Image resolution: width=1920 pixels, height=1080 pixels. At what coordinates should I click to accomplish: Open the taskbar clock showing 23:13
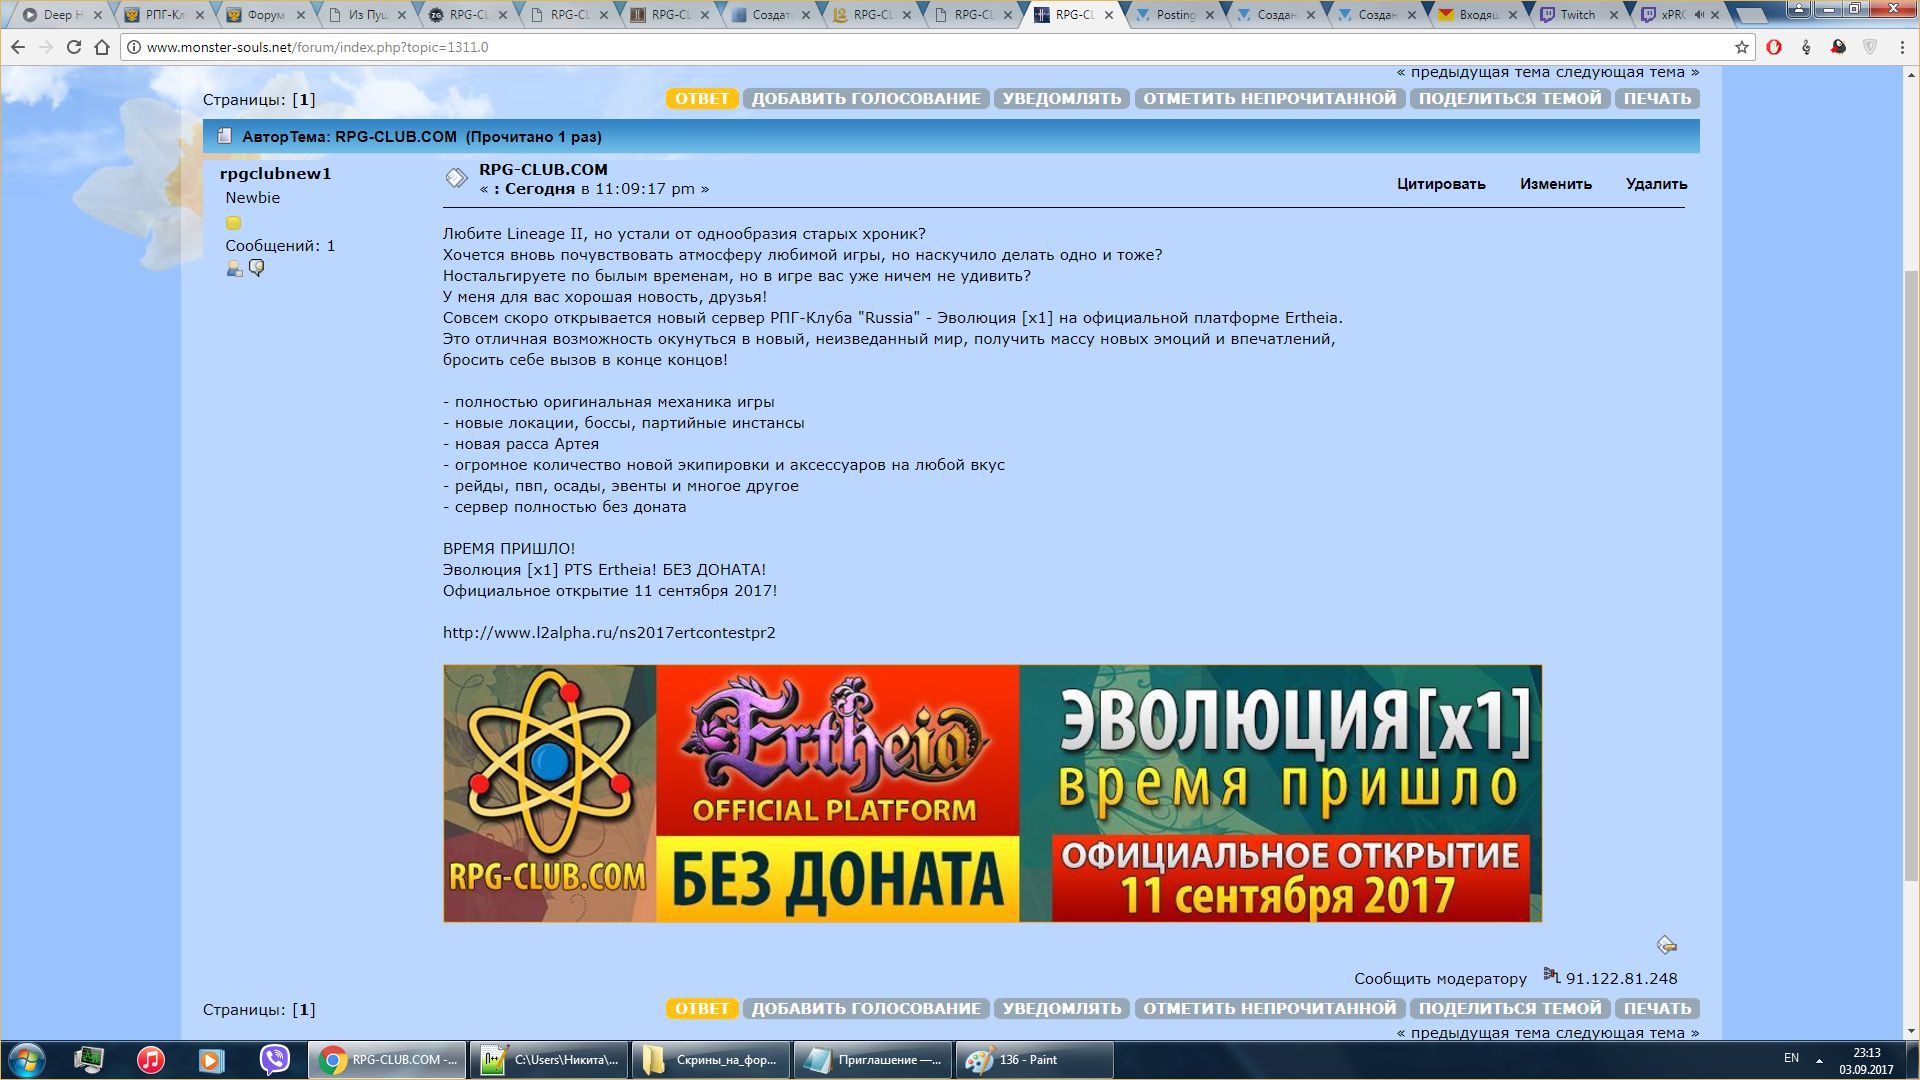pos(1866,1061)
